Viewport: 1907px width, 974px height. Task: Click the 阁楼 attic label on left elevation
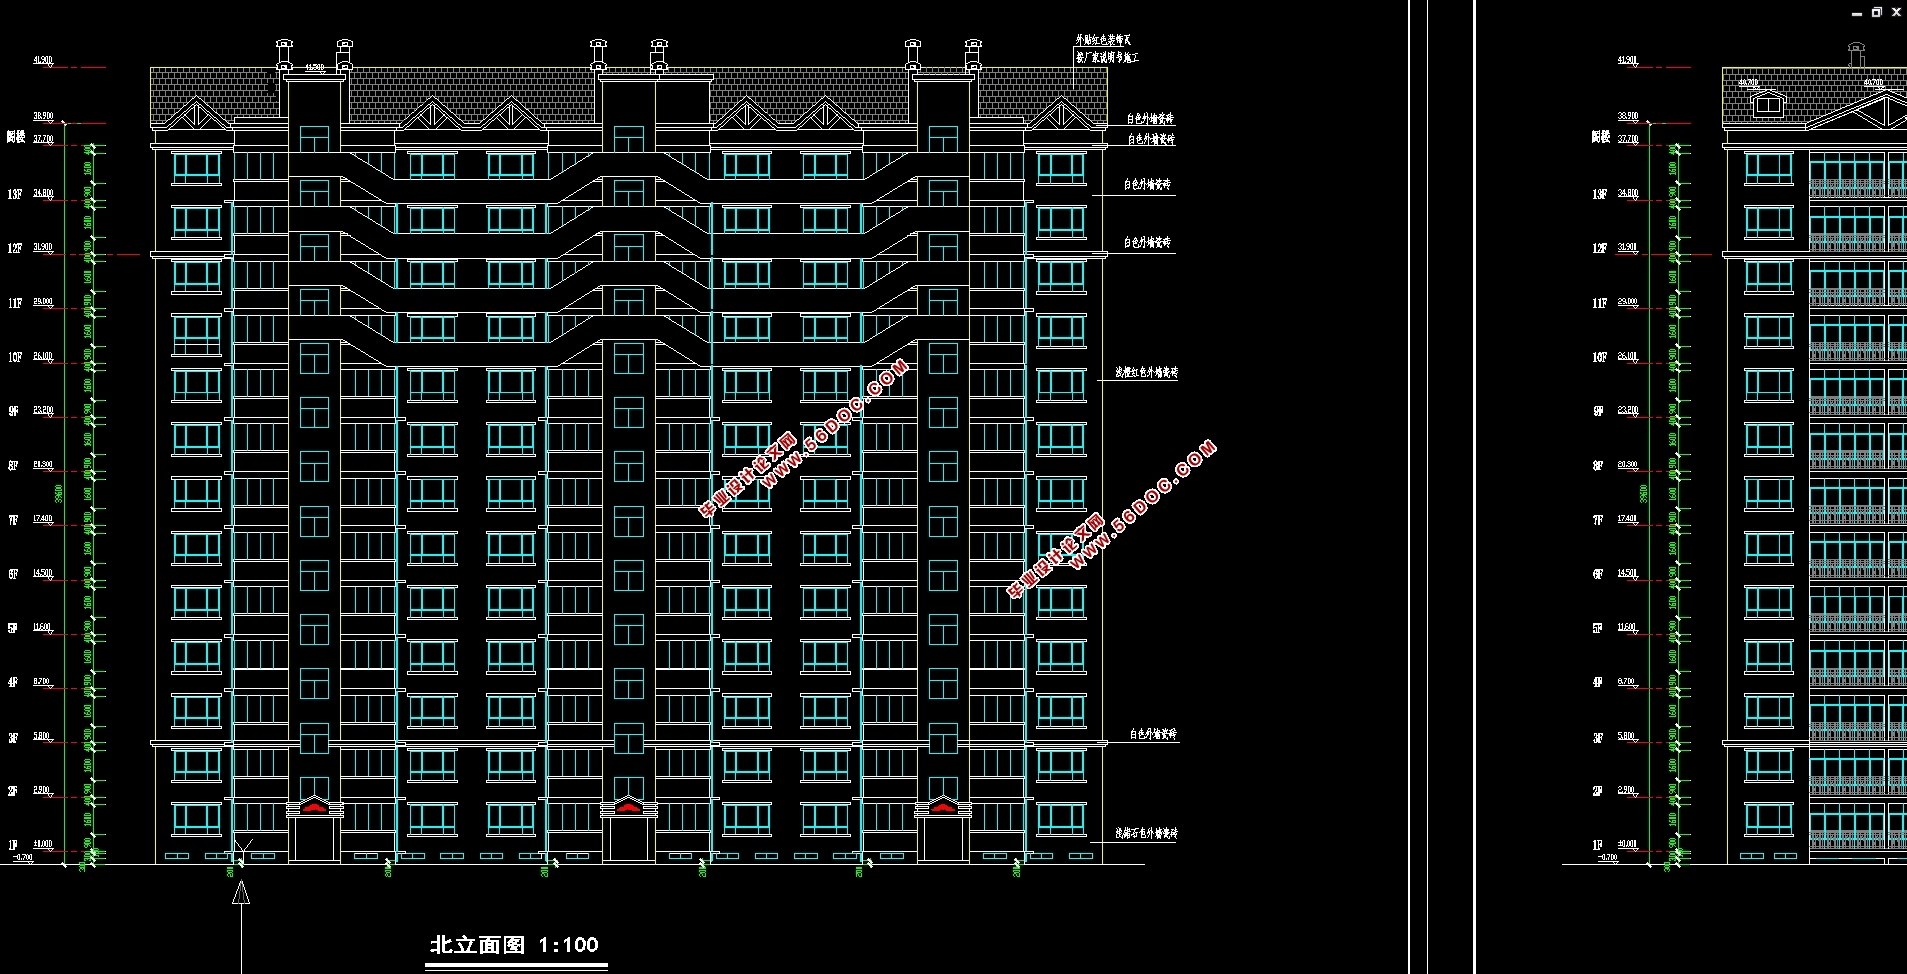15,138
